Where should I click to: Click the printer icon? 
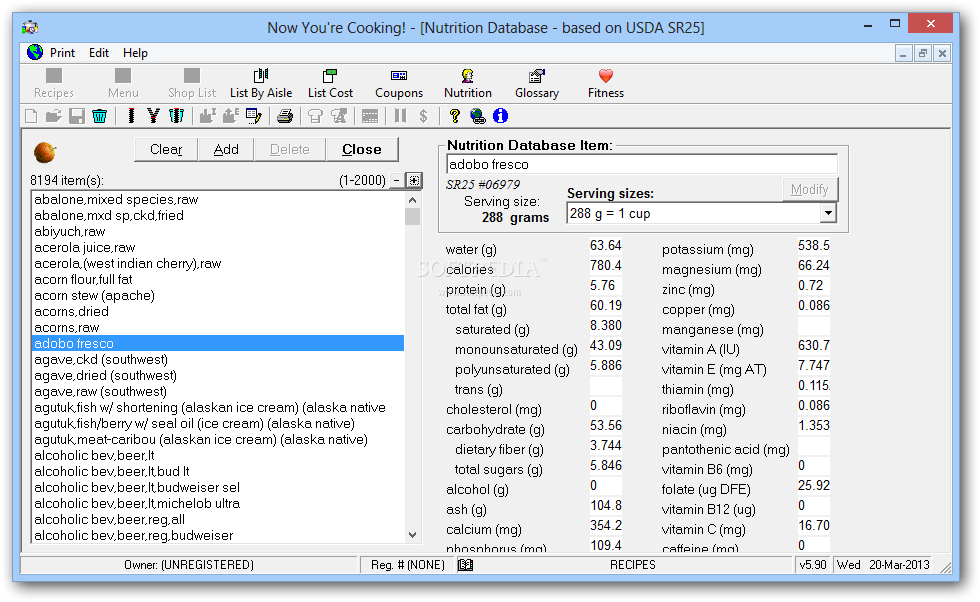[x=285, y=116]
